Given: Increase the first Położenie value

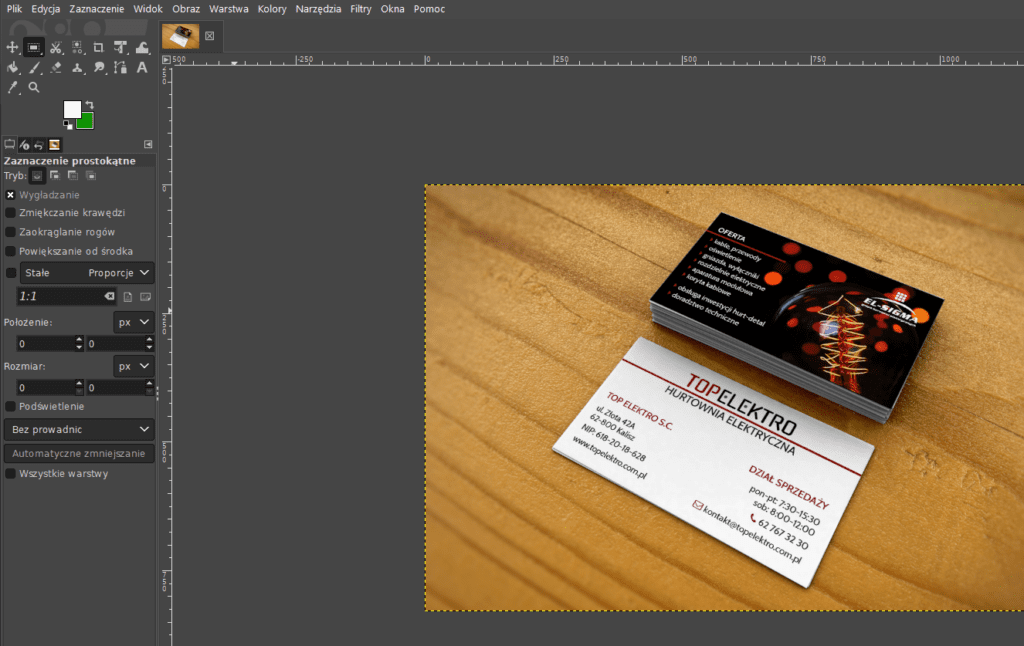Looking at the screenshot, I should [x=79, y=340].
